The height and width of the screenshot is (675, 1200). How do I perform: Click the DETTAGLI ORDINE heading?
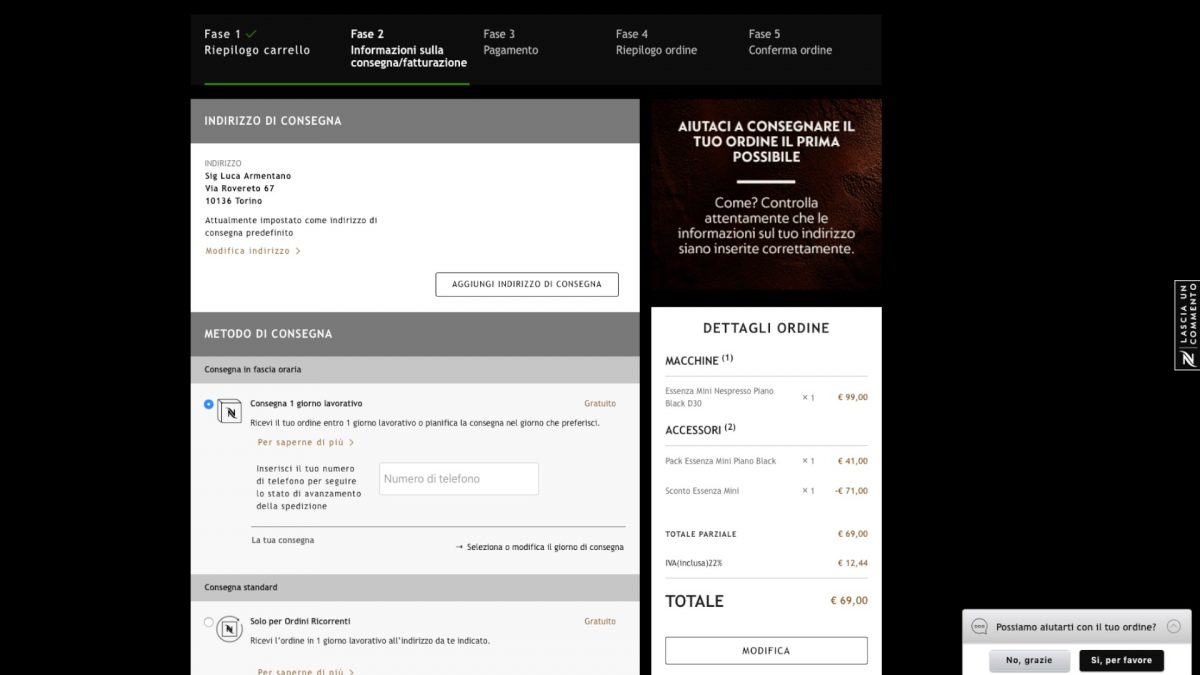tap(766, 328)
